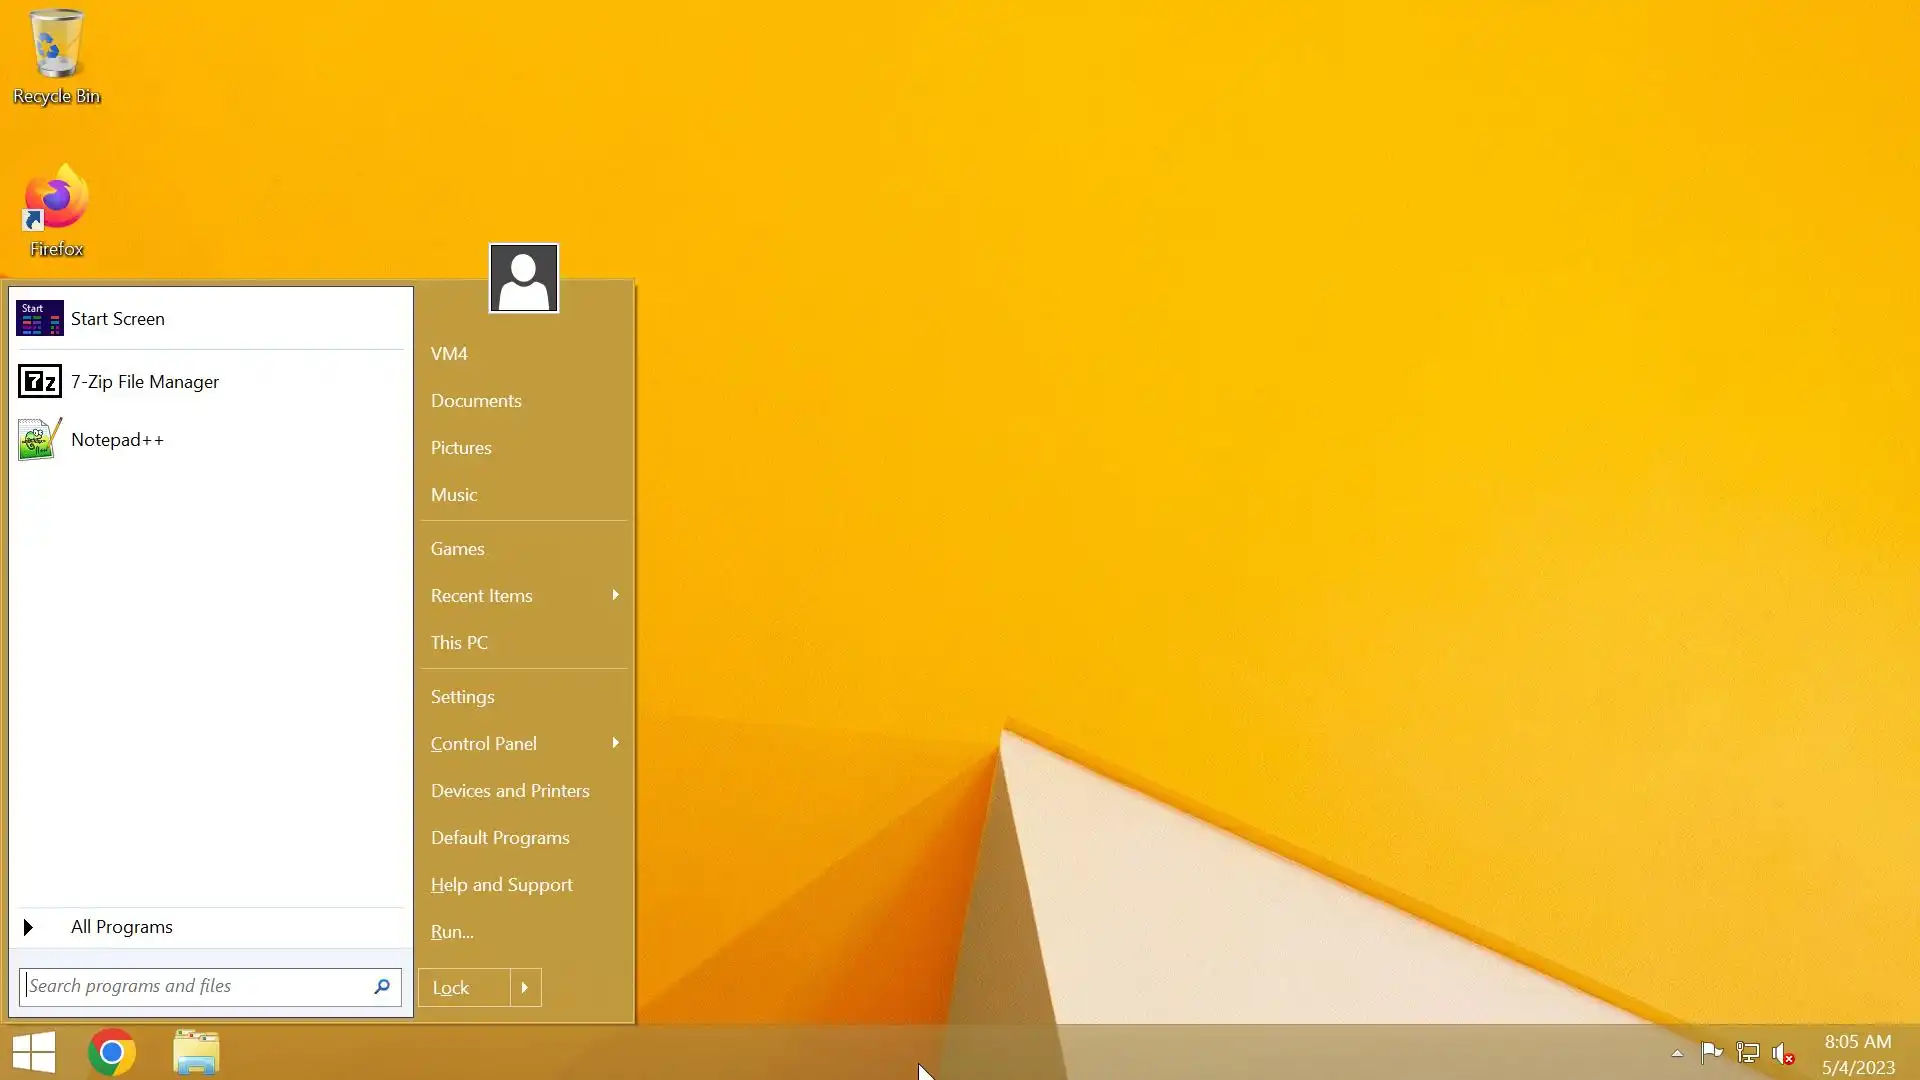
Task: Expand the shutdown options arrow beside Lock
Action: (525, 987)
